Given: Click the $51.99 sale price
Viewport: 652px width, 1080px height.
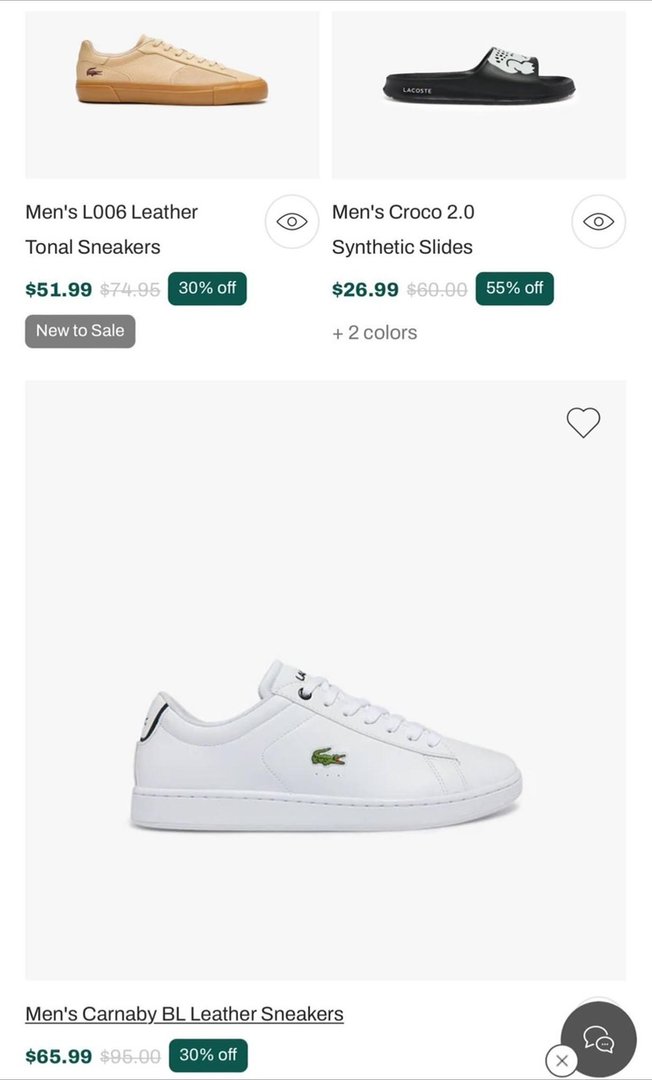Looking at the screenshot, I should point(59,290).
